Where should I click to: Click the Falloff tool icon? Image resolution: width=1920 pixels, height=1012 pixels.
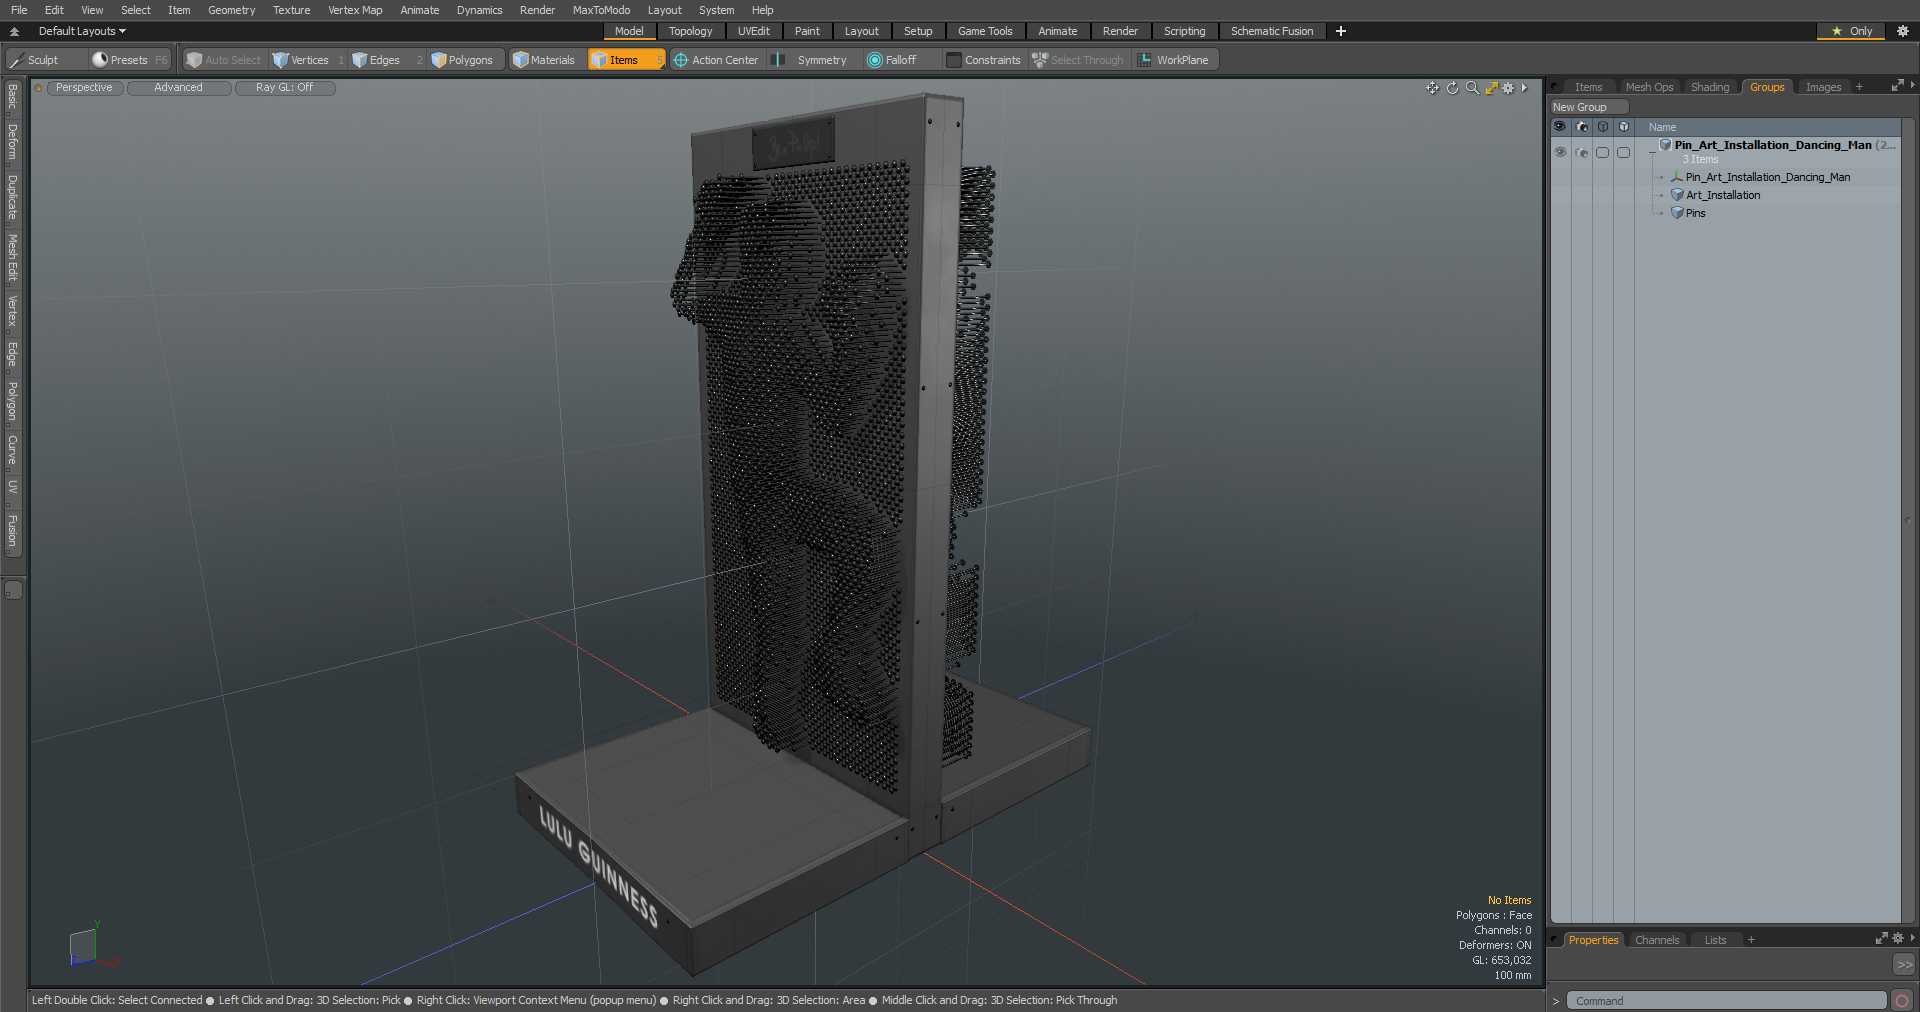tap(875, 60)
